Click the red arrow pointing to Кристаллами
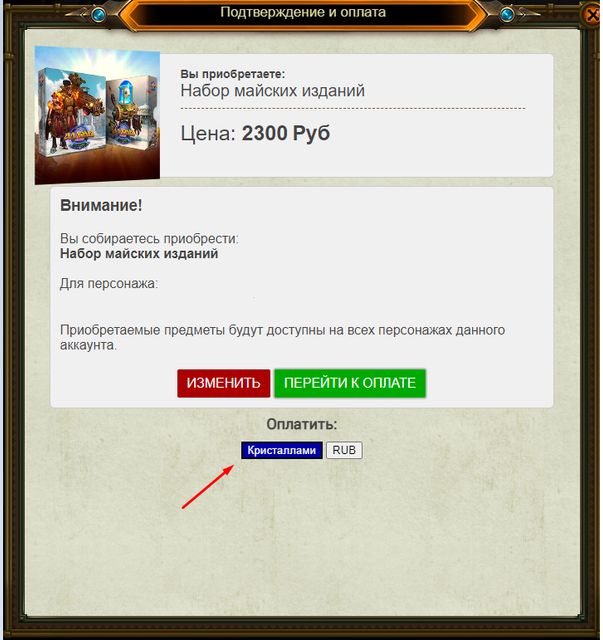This screenshot has height=640, width=603. (207, 487)
